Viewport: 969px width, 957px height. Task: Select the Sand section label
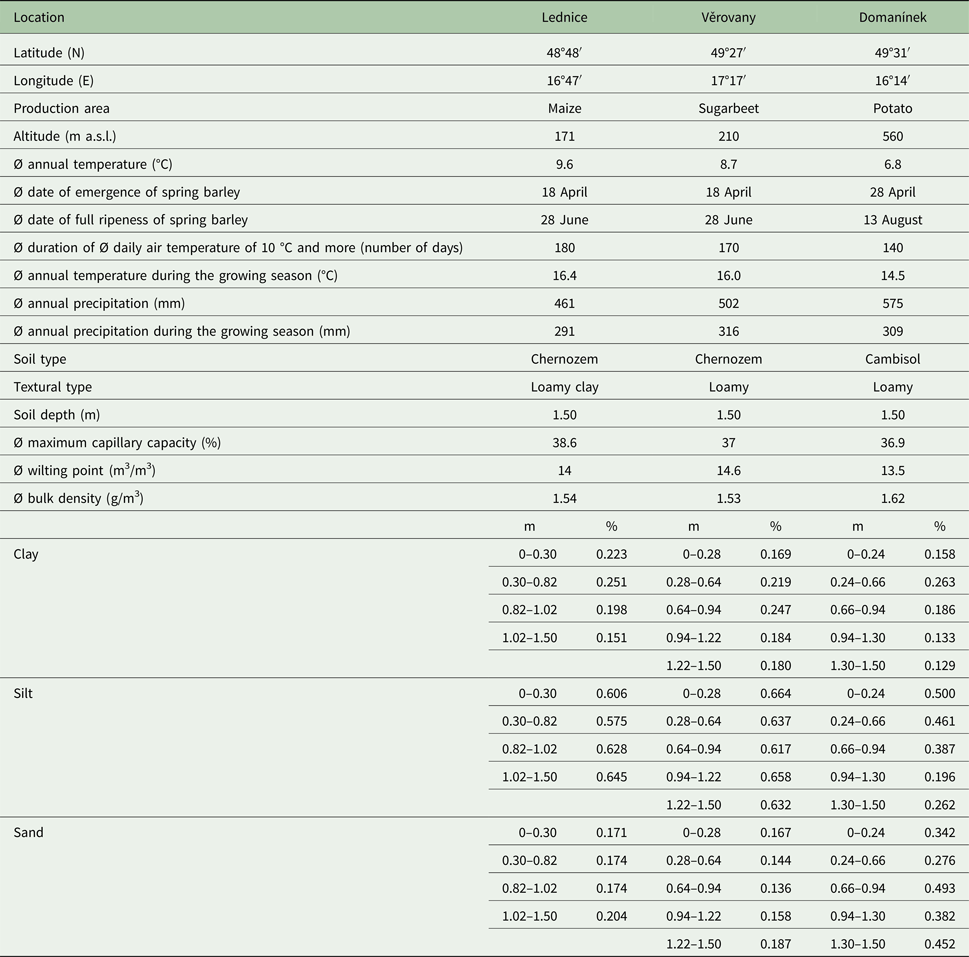click(x=28, y=832)
